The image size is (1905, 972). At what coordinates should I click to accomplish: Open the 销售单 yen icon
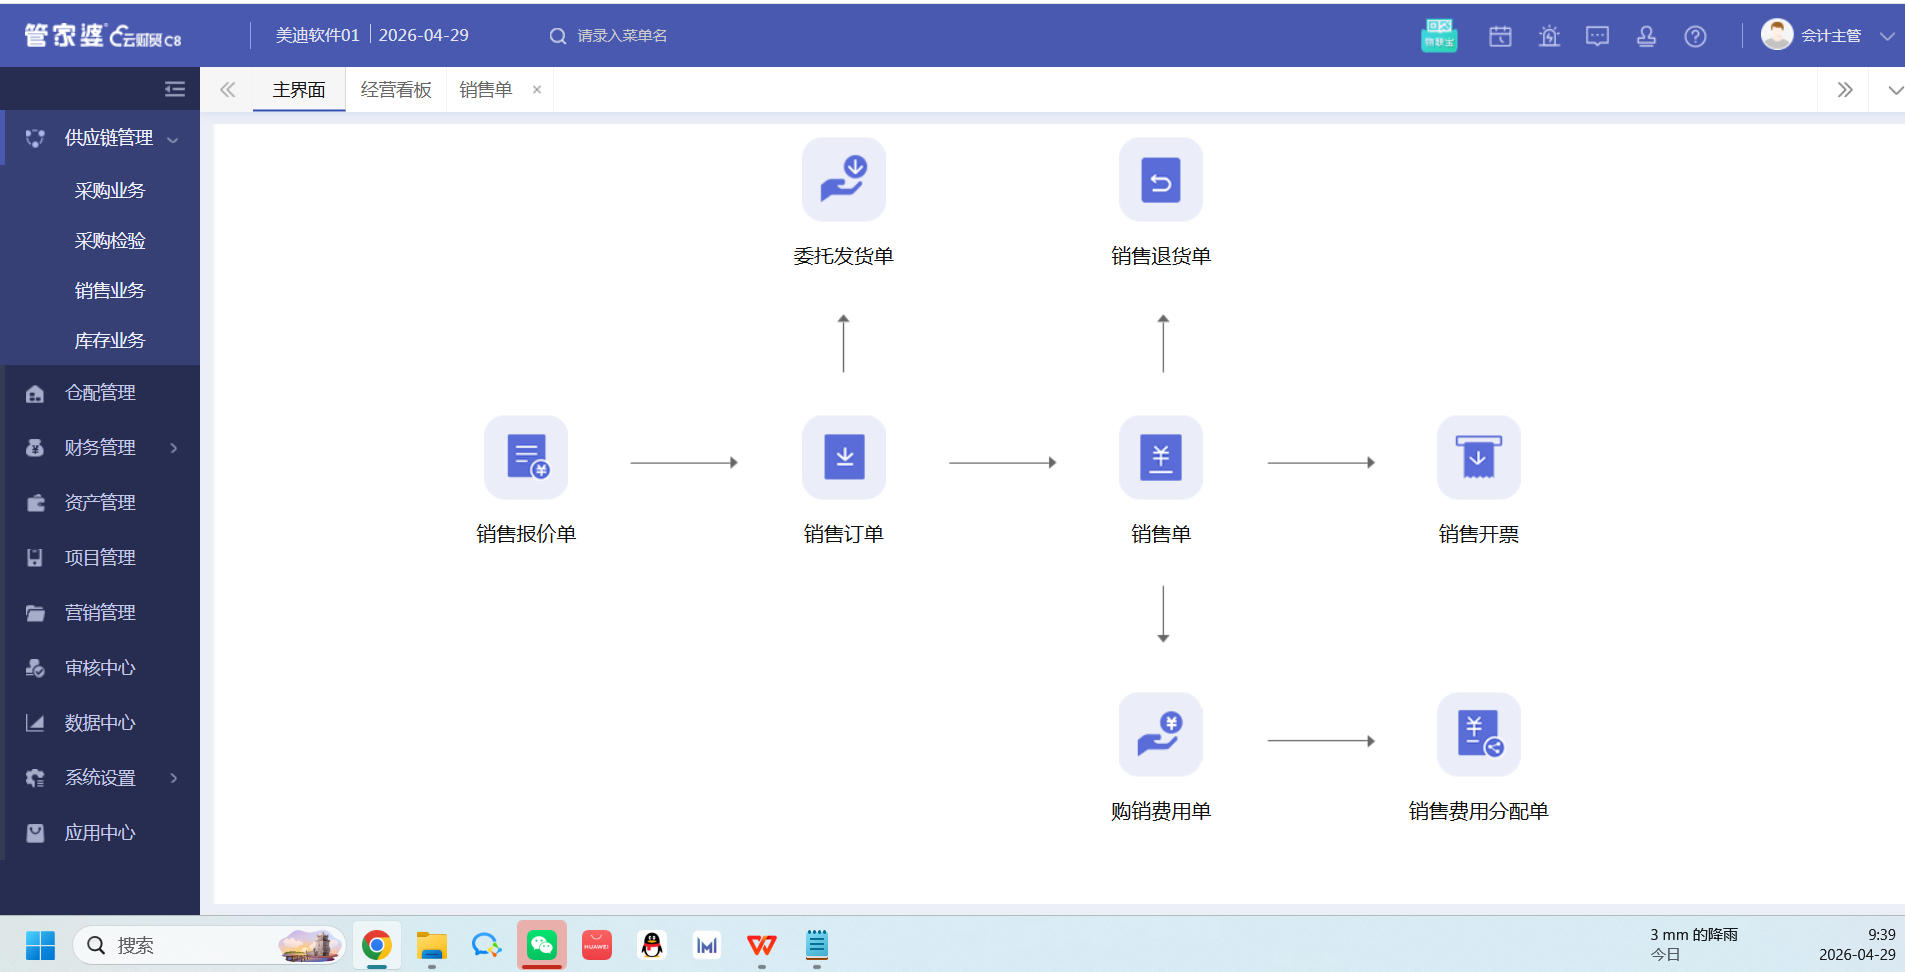[1161, 457]
